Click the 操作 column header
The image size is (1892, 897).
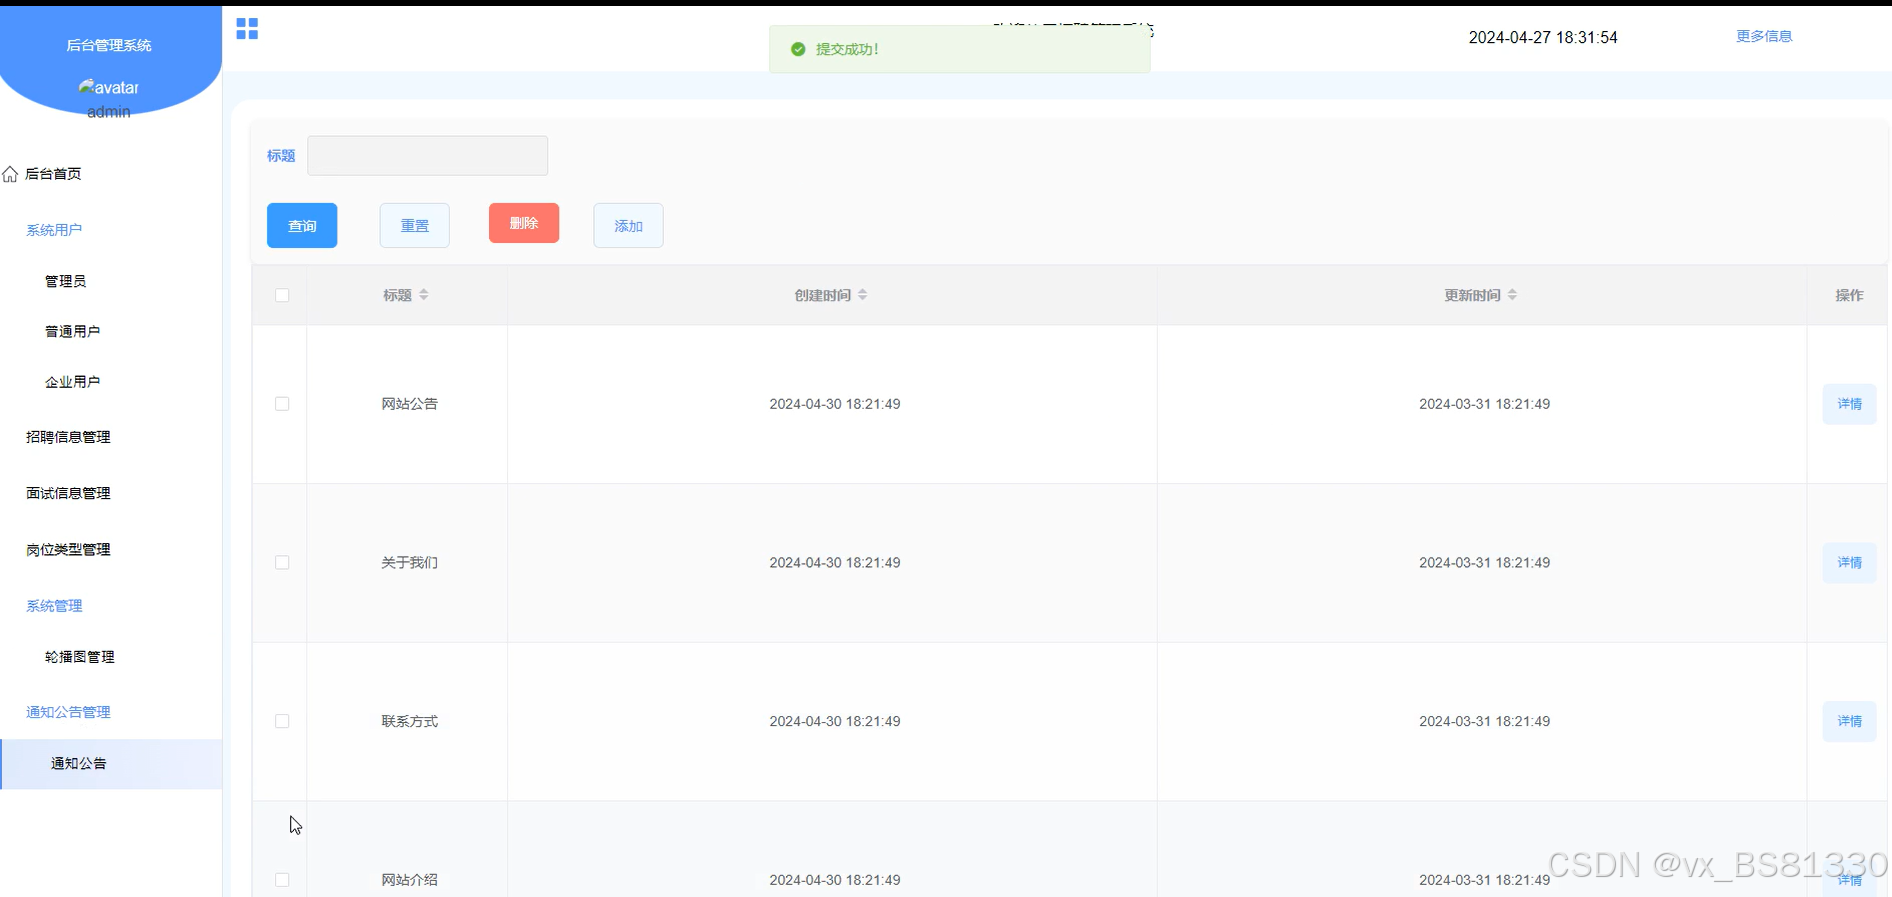click(1849, 295)
